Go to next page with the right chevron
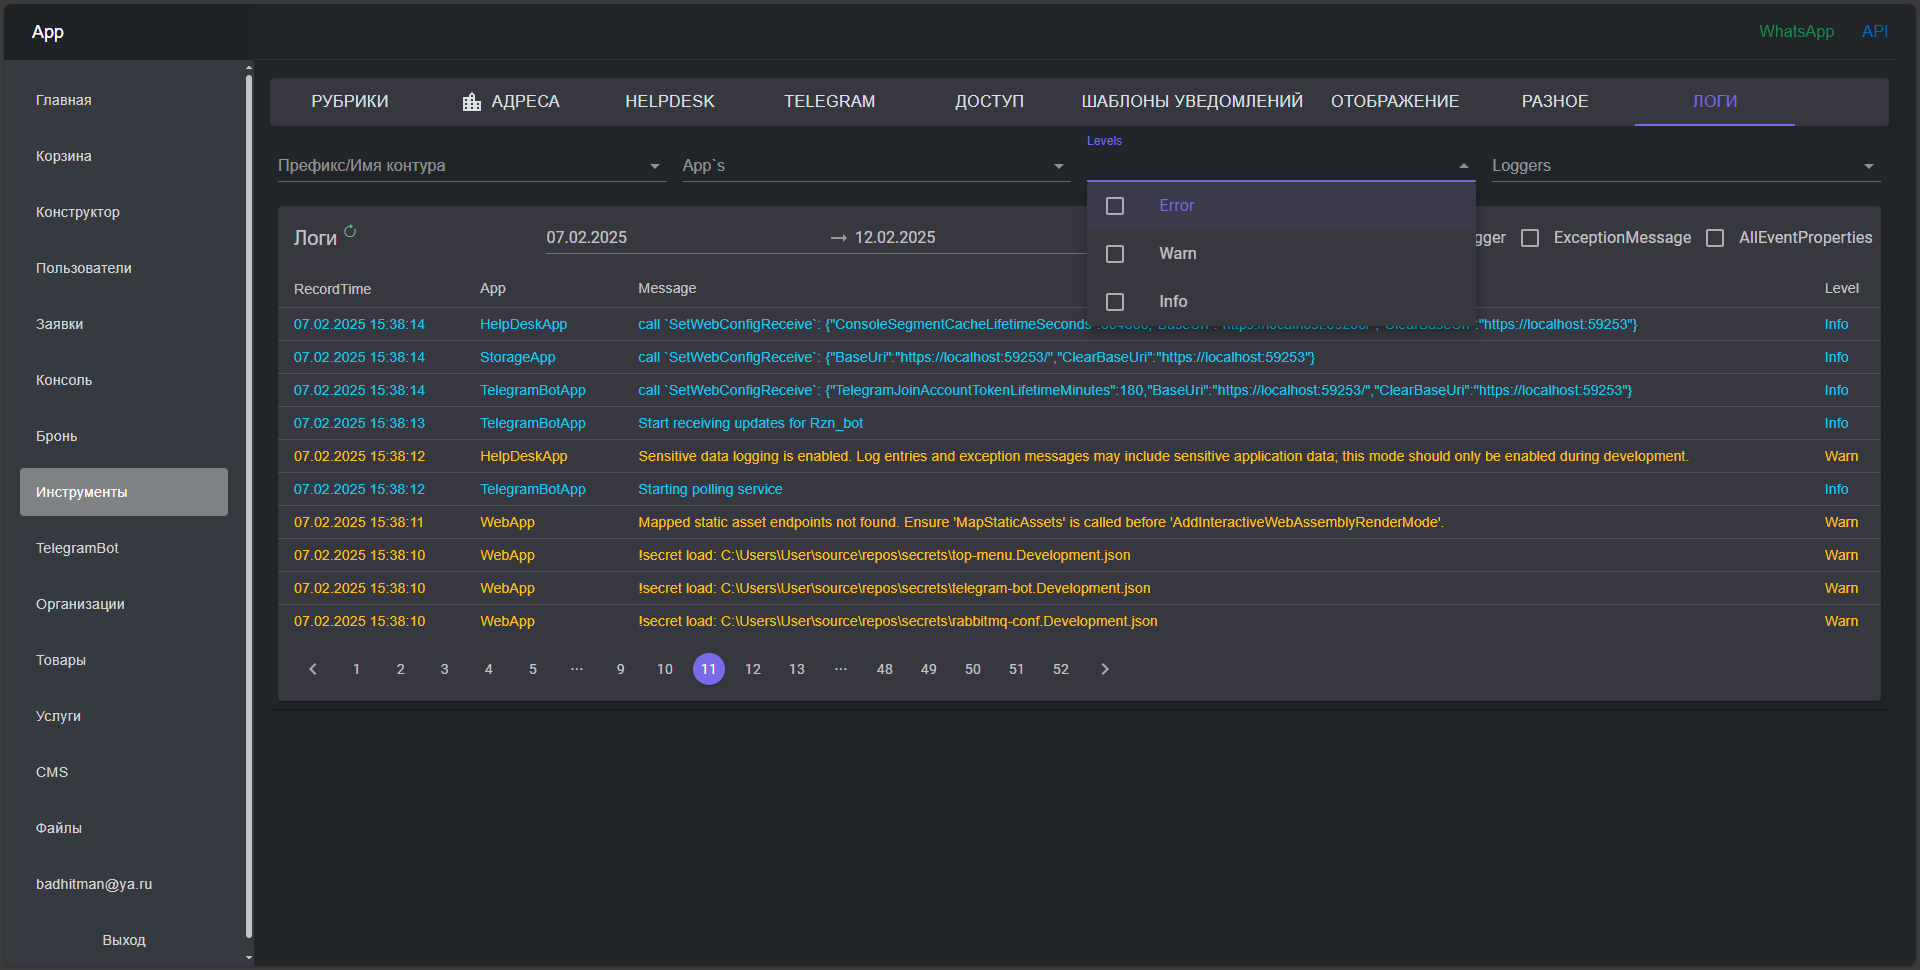 tap(1105, 669)
